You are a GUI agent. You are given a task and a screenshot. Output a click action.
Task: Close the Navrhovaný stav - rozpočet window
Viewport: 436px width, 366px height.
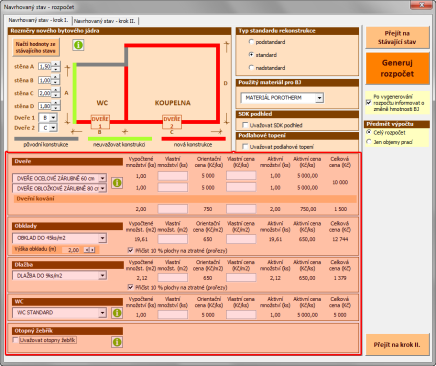click(x=421, y=5)
